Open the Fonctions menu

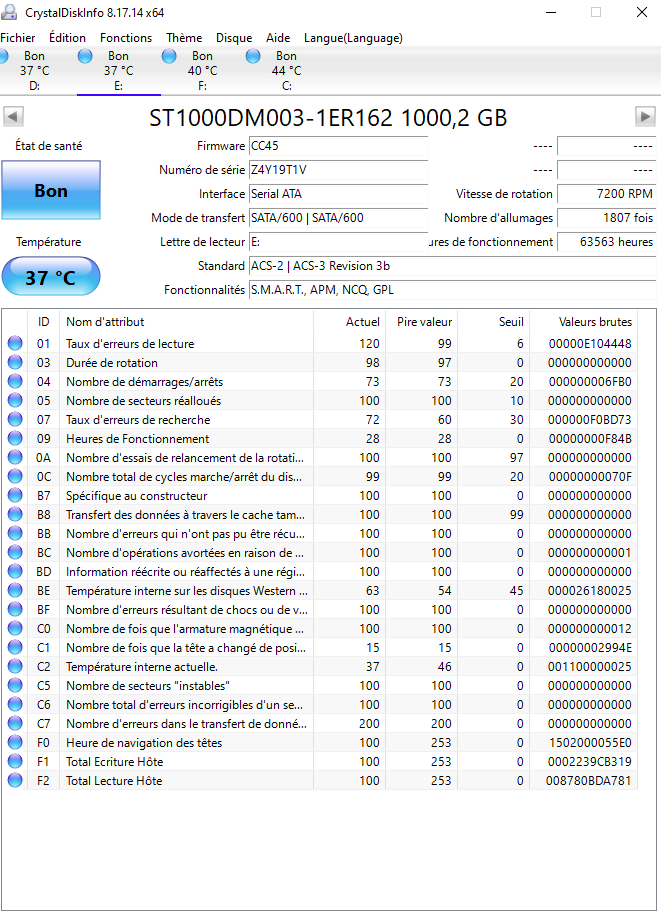126,38
